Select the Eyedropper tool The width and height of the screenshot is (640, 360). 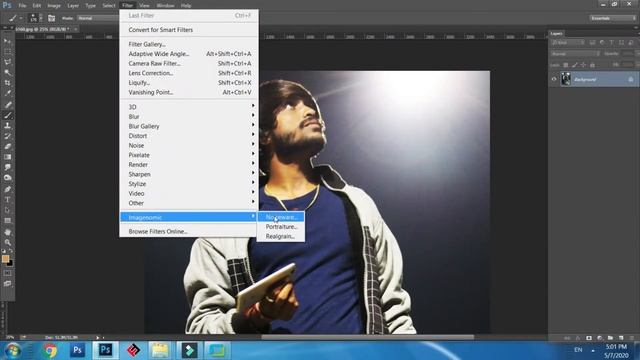click(x=7, y=93)
